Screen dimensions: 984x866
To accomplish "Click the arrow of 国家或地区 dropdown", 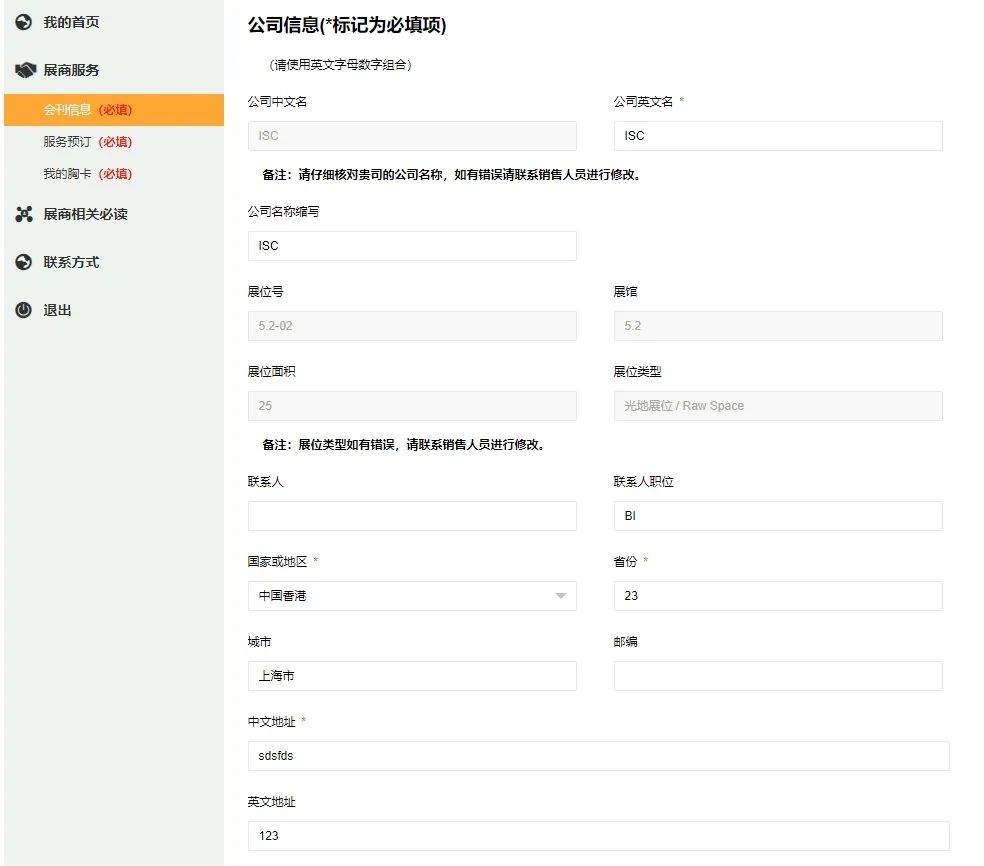I will click(x=560, y=596).
